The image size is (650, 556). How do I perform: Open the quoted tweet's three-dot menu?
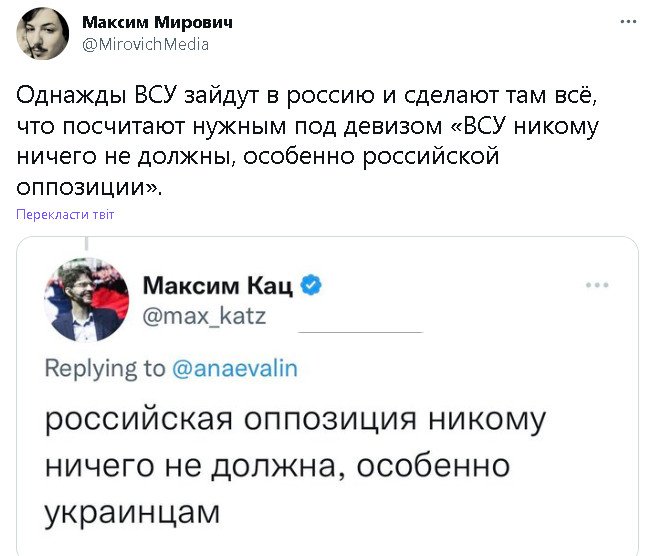pyautogui.click(x=597, y=285)
